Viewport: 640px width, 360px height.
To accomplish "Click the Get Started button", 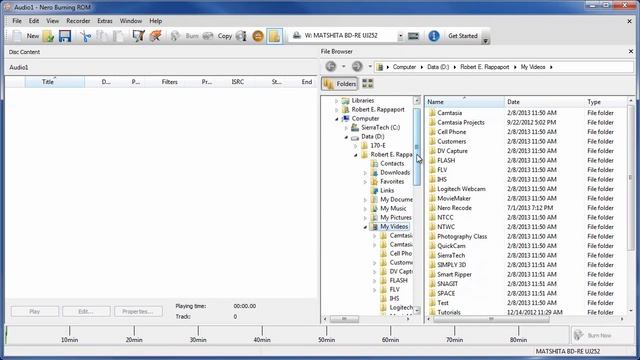I will click(x=463, y=36).
